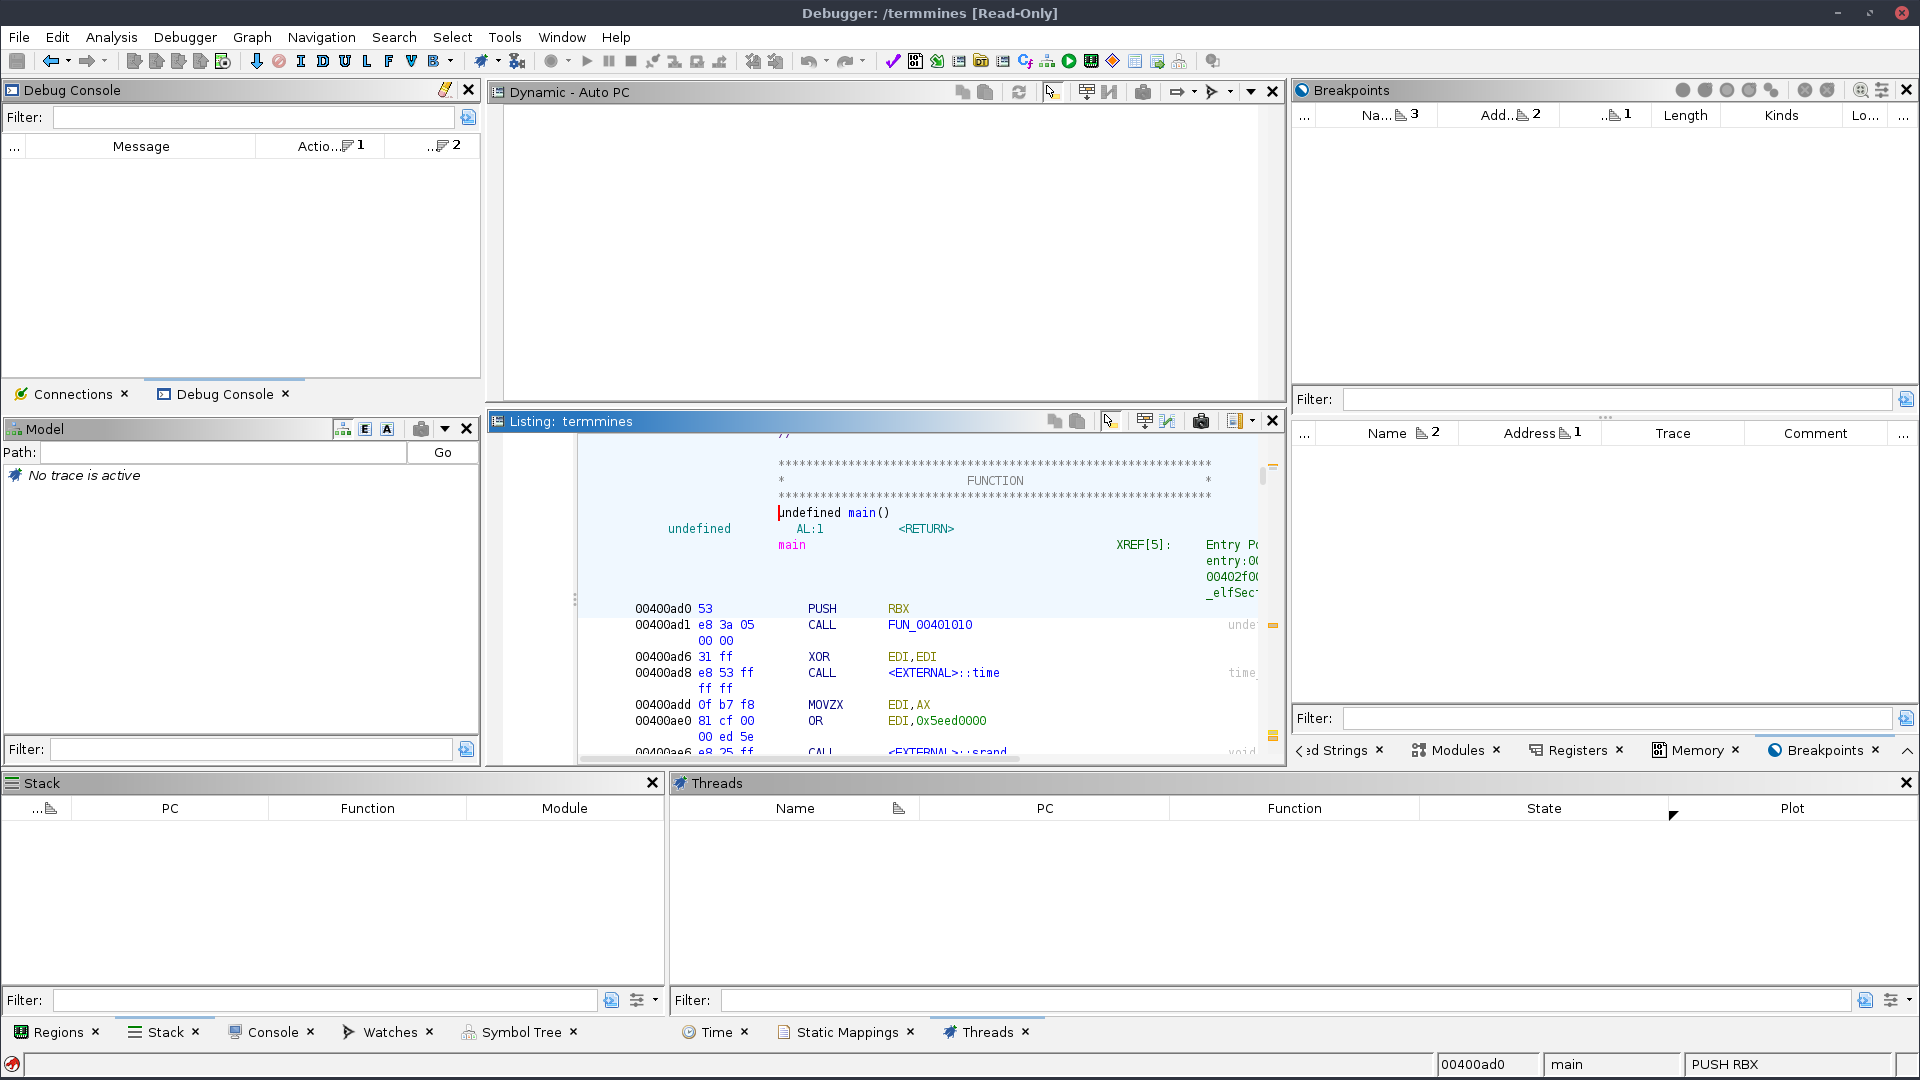Open the Analysis menu
Screen dimensions: 1920x1080
111,36
